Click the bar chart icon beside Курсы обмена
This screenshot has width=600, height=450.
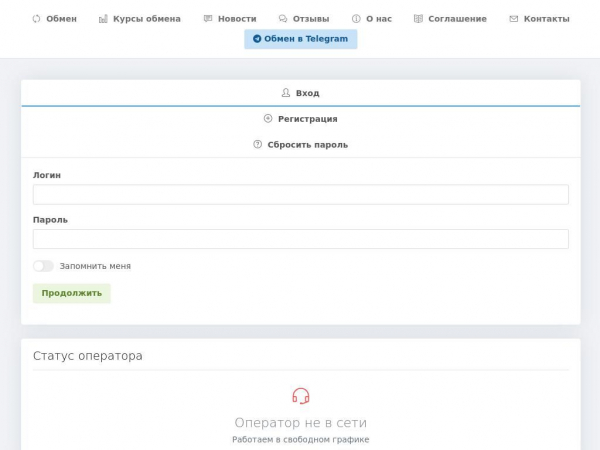(103, 19)
